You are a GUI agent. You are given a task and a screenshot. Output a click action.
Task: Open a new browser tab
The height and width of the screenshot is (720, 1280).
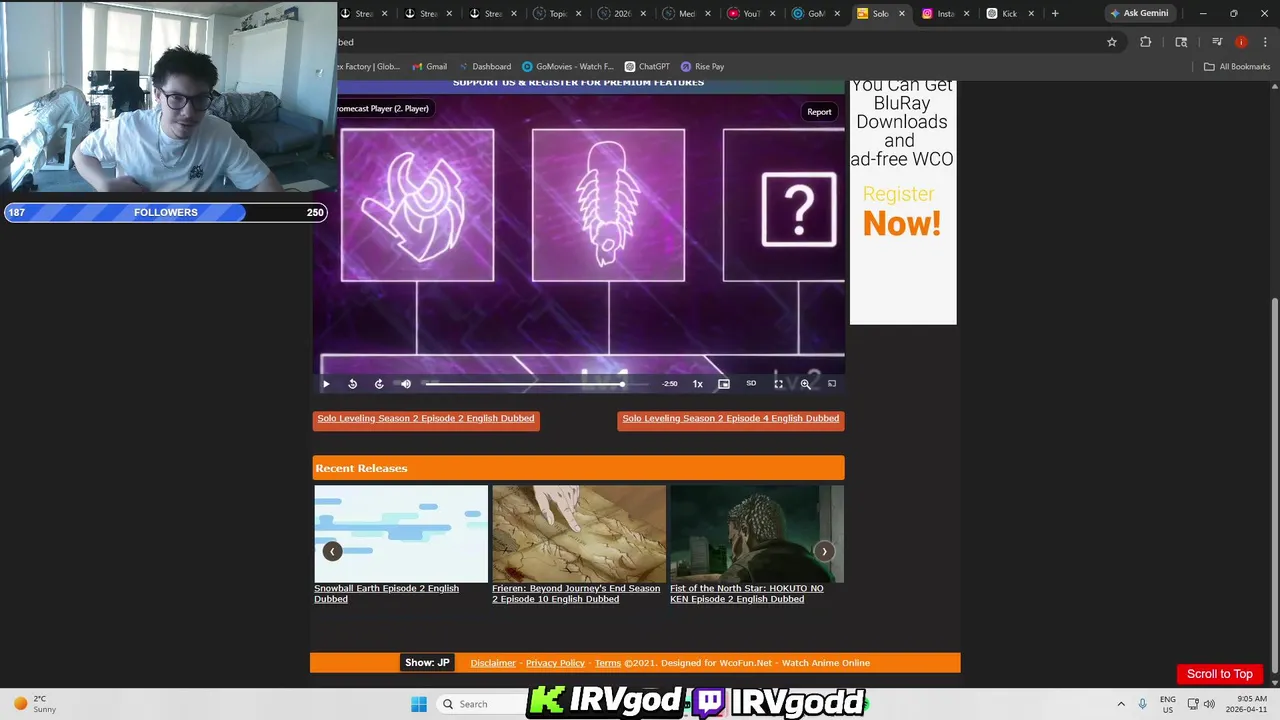point(1055,14)
